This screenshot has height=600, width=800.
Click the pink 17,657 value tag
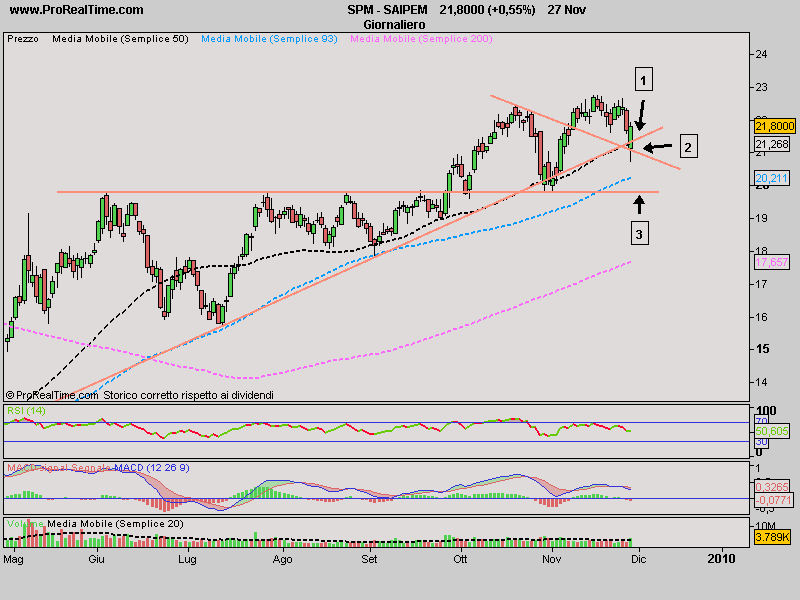pyautogui.click(x=772, y=262)
